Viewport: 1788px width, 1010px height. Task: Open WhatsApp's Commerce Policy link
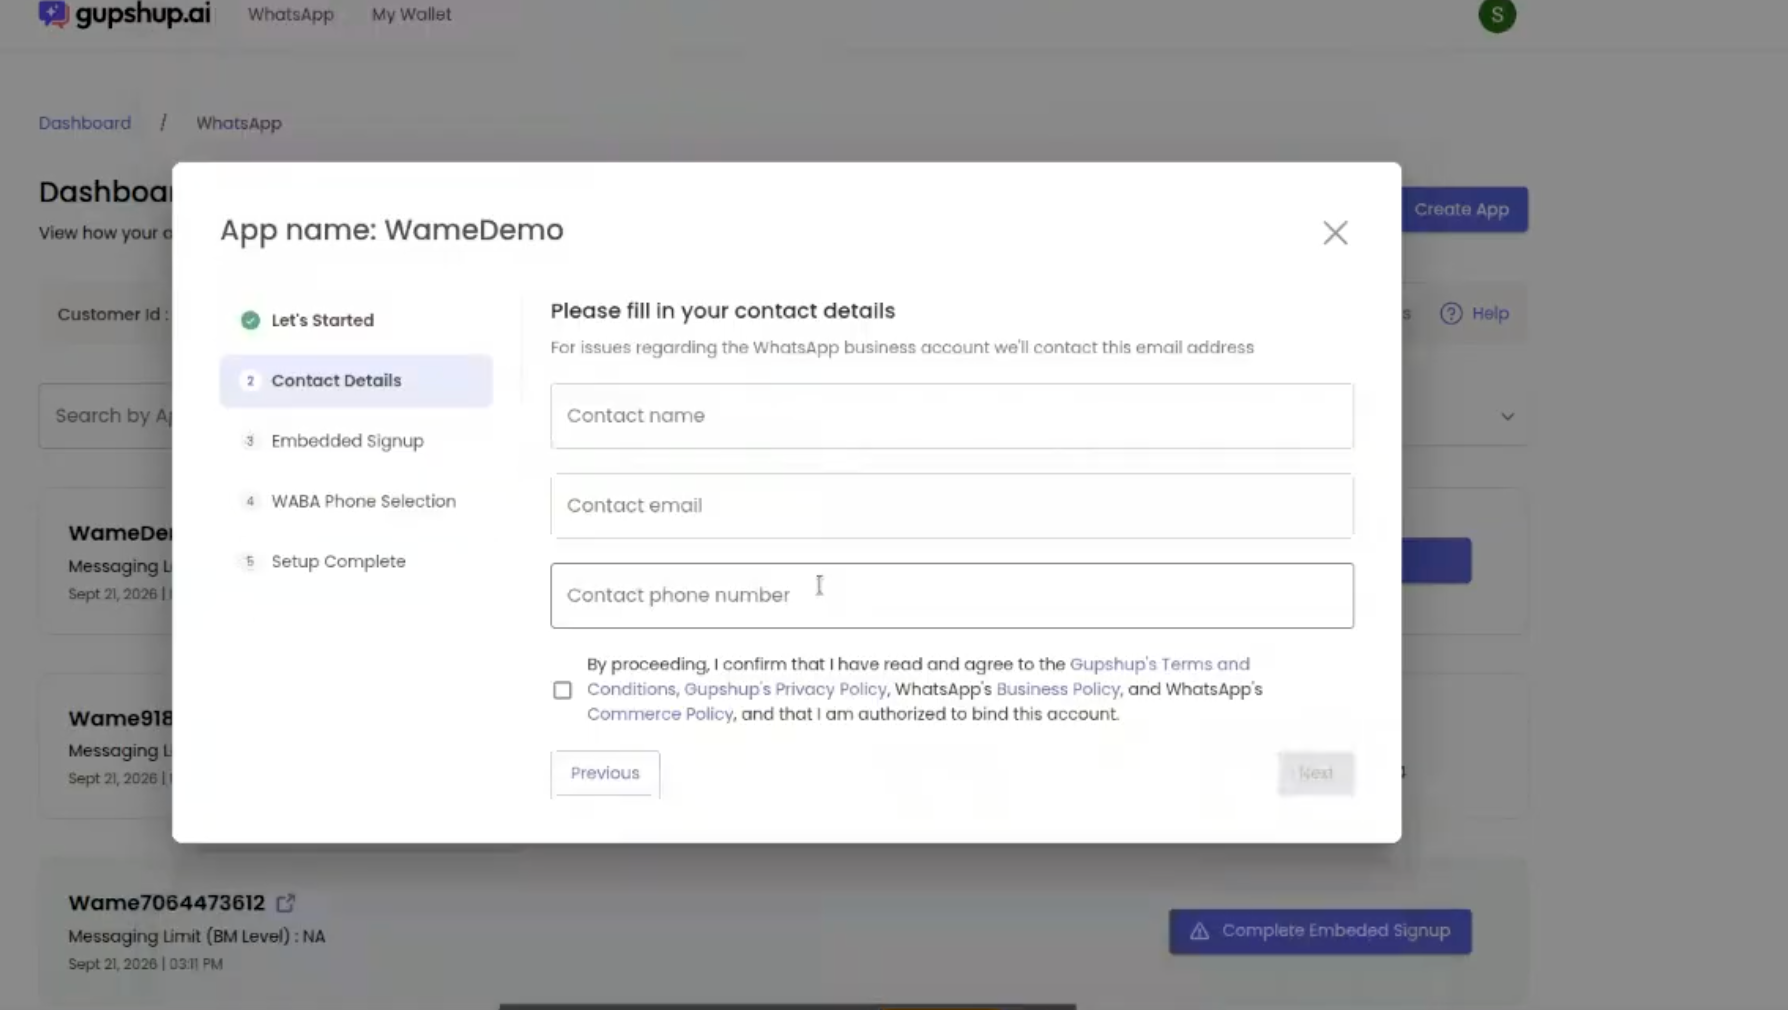(660, 714)
